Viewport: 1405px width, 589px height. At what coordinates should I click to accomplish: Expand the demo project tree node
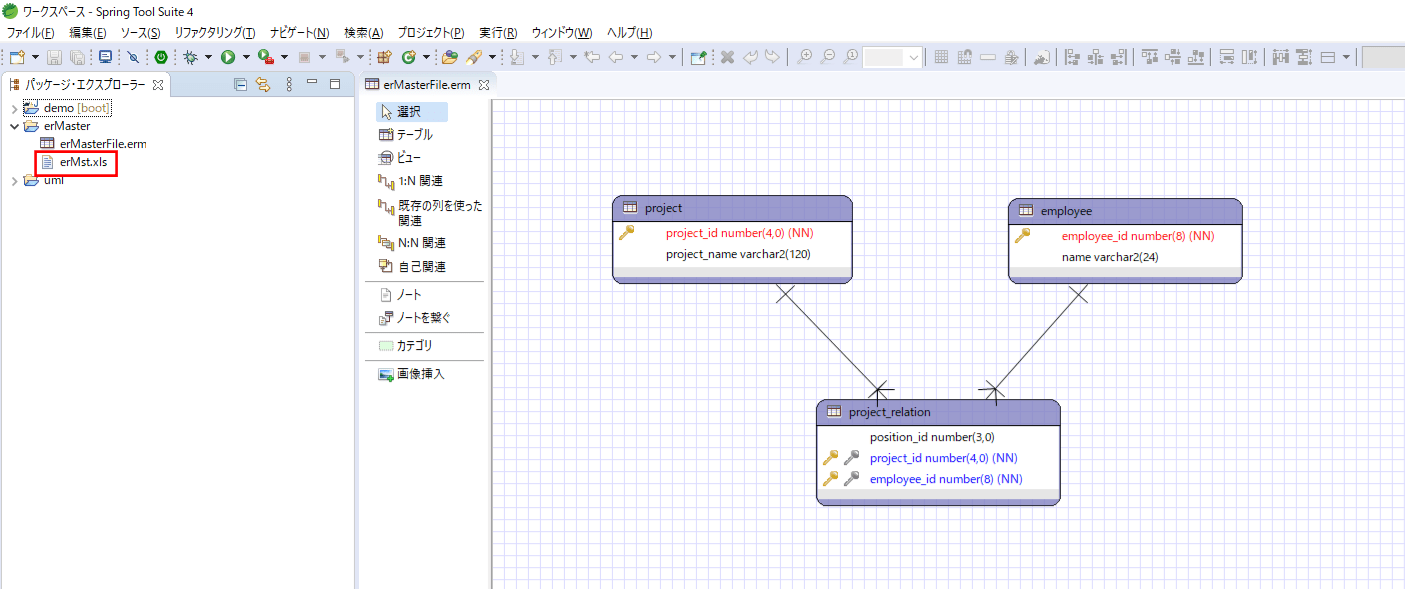[14, 108]
